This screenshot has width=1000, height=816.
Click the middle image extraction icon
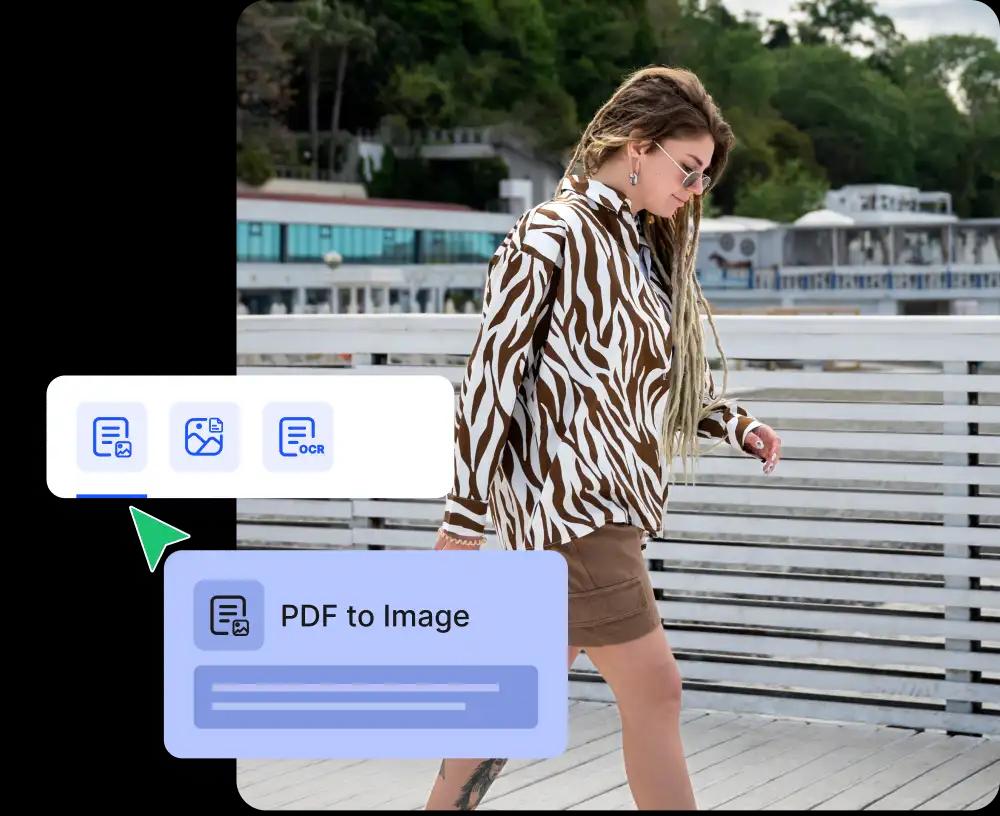[x=204, y=437]
